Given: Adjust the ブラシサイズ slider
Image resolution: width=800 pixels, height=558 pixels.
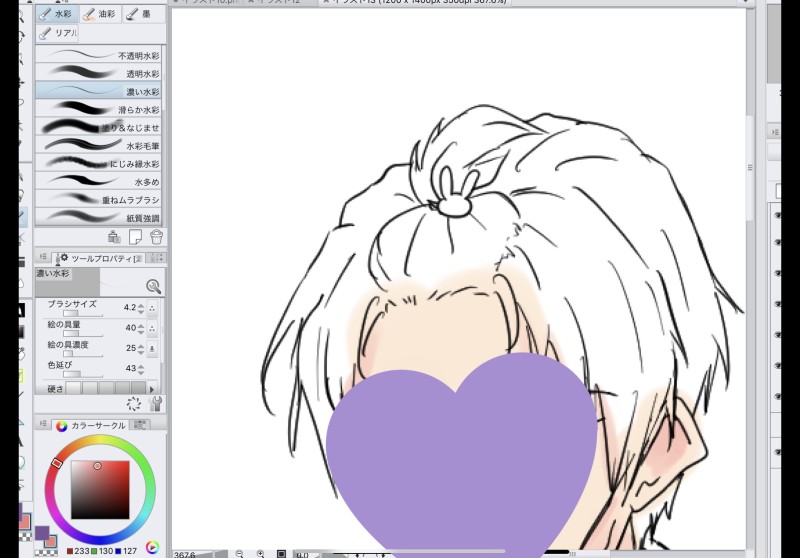Looking at the screenshot, I should click(x=83, y=314).
